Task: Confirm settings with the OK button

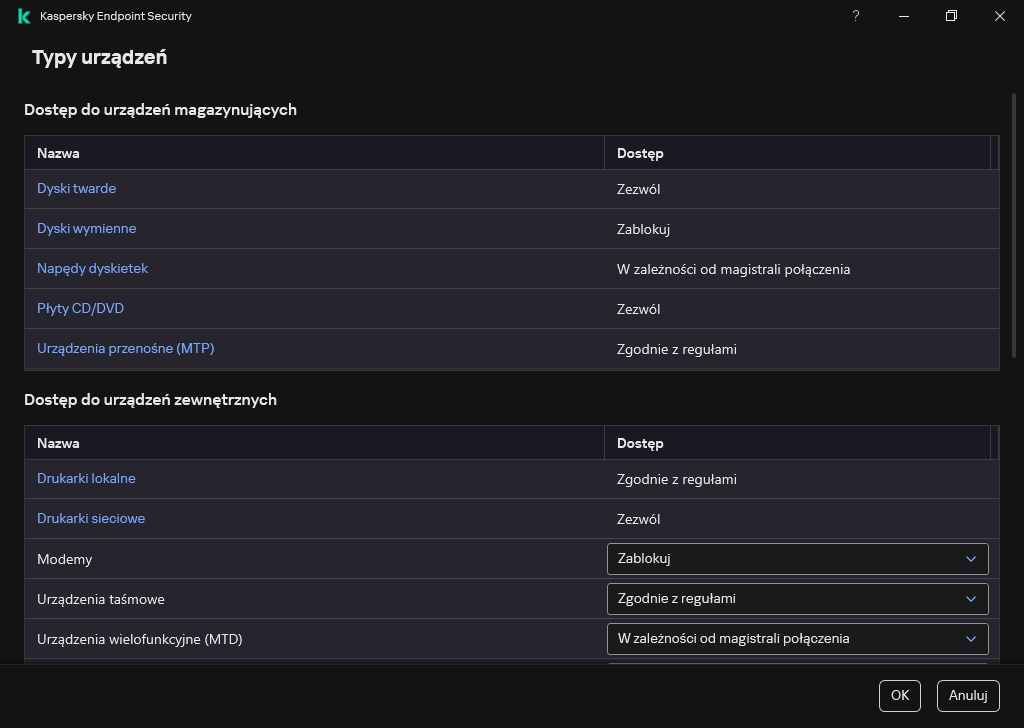Action: click(899, 696)
